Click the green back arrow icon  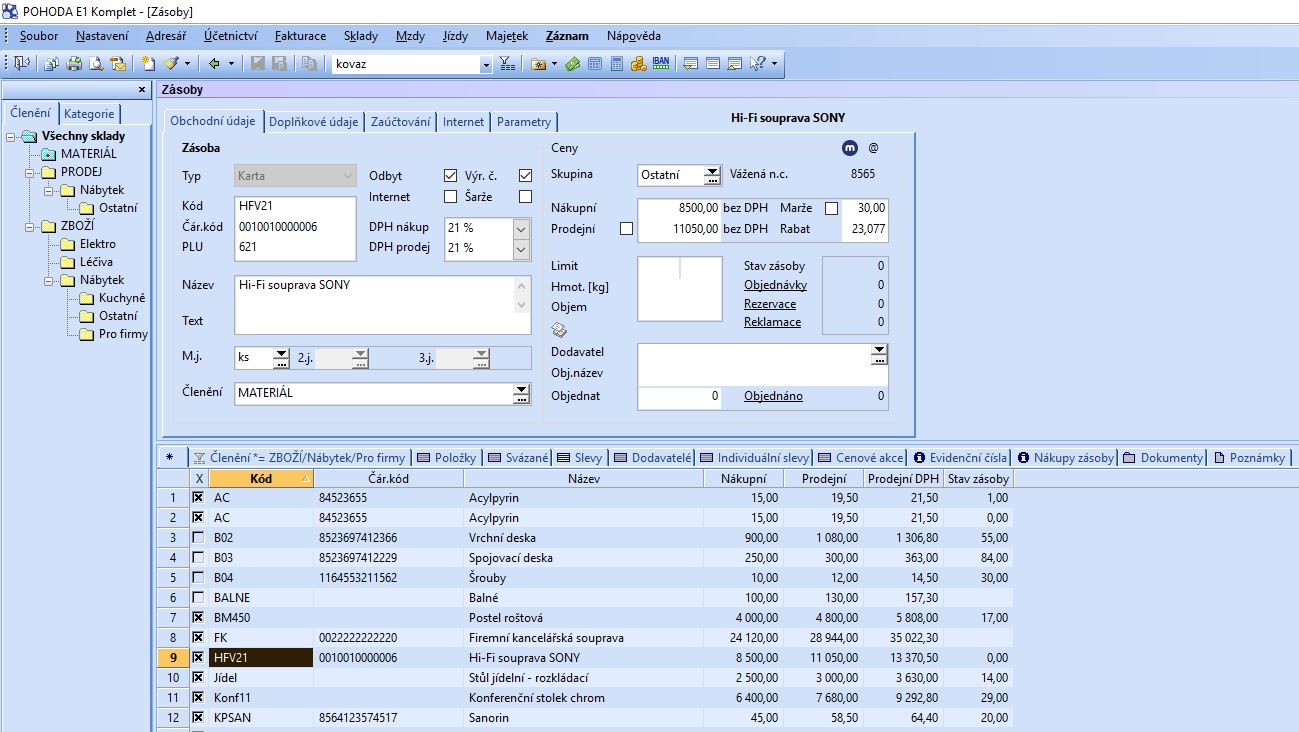tap(214, 63)
